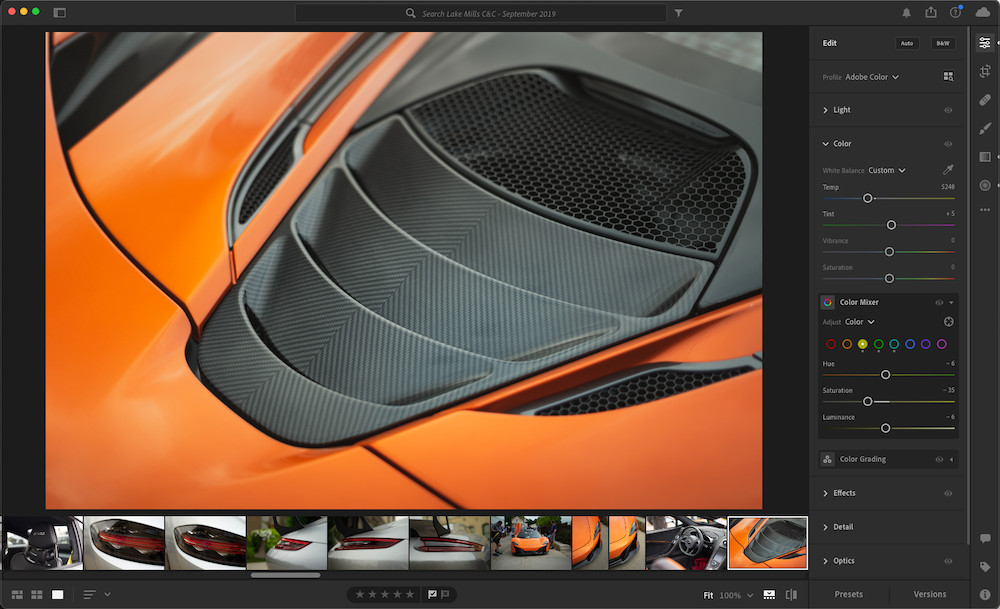1000x609 pixels.
Task: Browse profiles grid icon
Action: coord(948,77)
